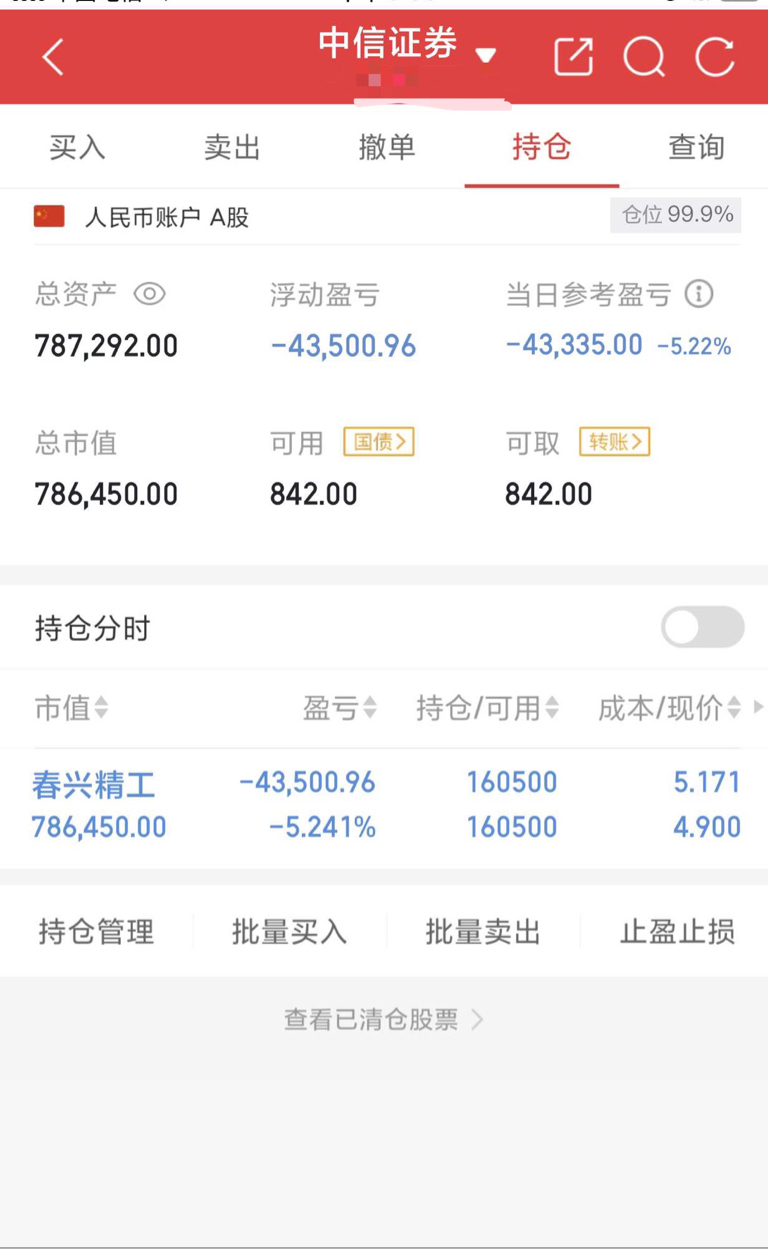Tap the back arrow icon
This screenshot has height=1249, width=768.
[x=53, y=57]
